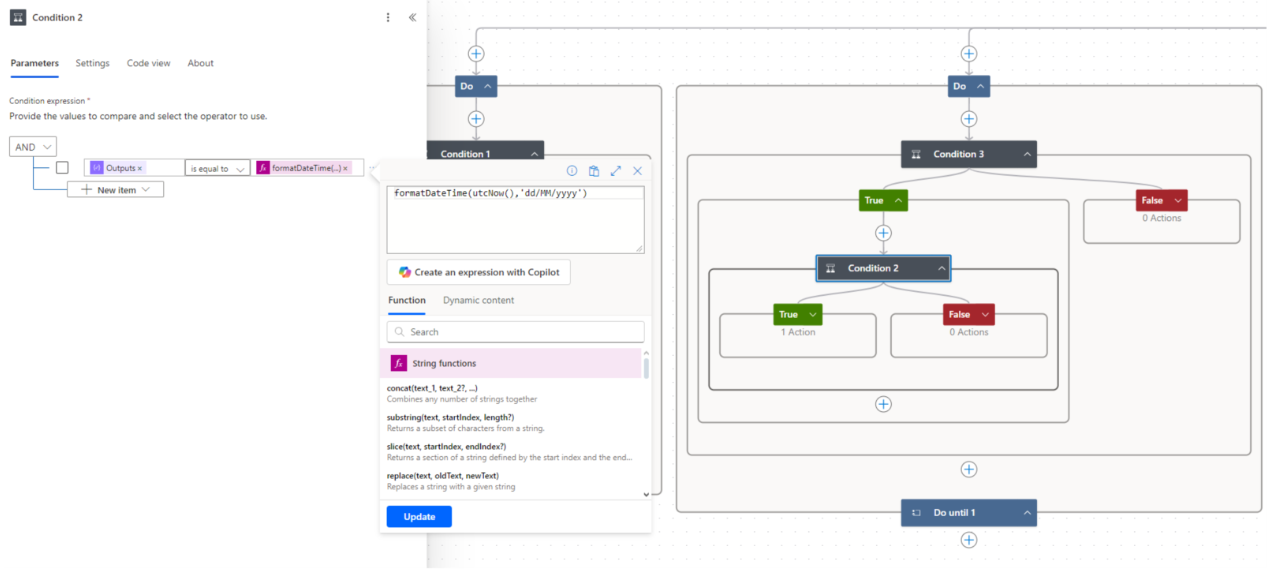Click the plus icon below Do until 1
The height and width of the screenshot is (570, 1269).
(968, 540)
